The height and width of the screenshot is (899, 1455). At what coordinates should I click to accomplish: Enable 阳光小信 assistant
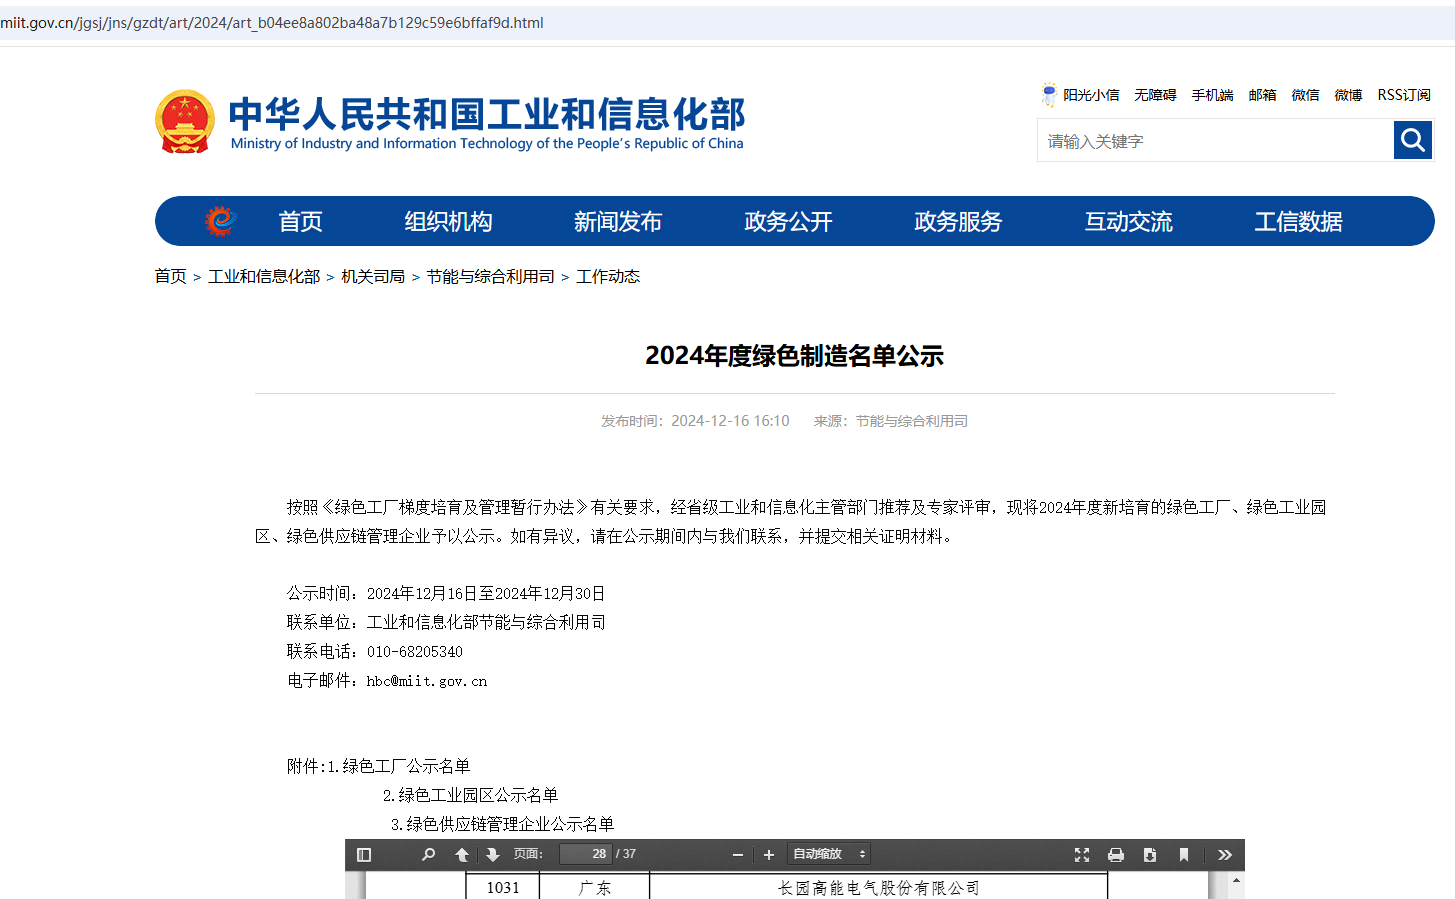coord(1089,94)
